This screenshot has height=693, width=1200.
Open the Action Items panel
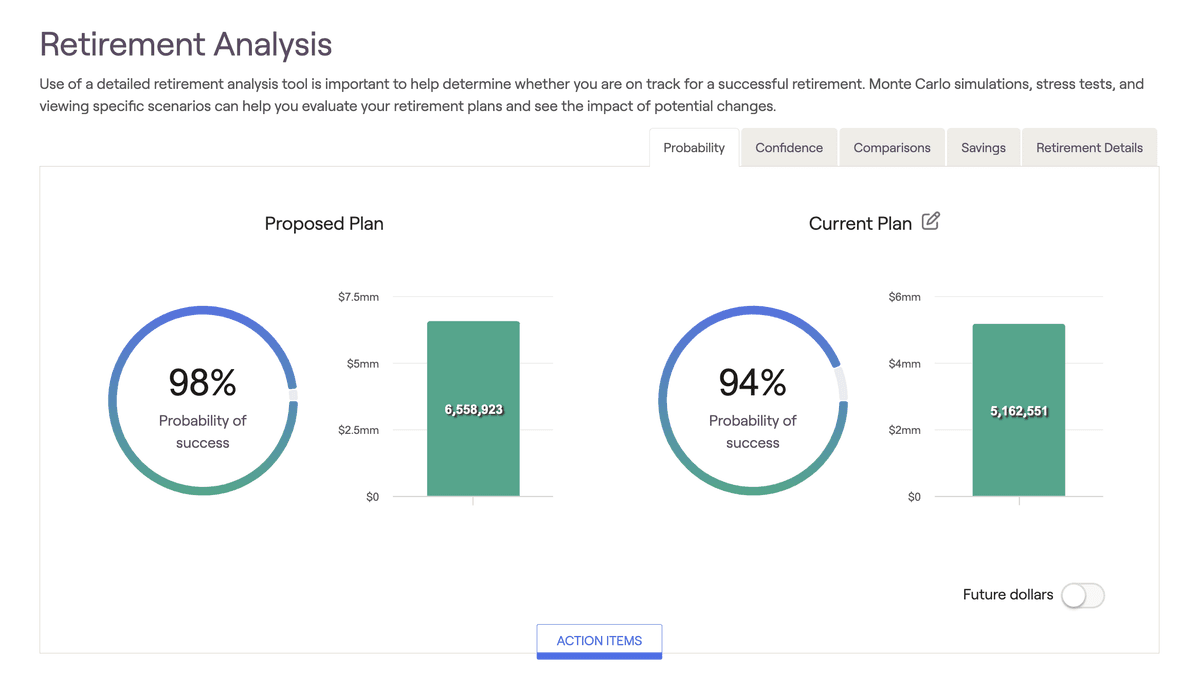click(599, 641)
